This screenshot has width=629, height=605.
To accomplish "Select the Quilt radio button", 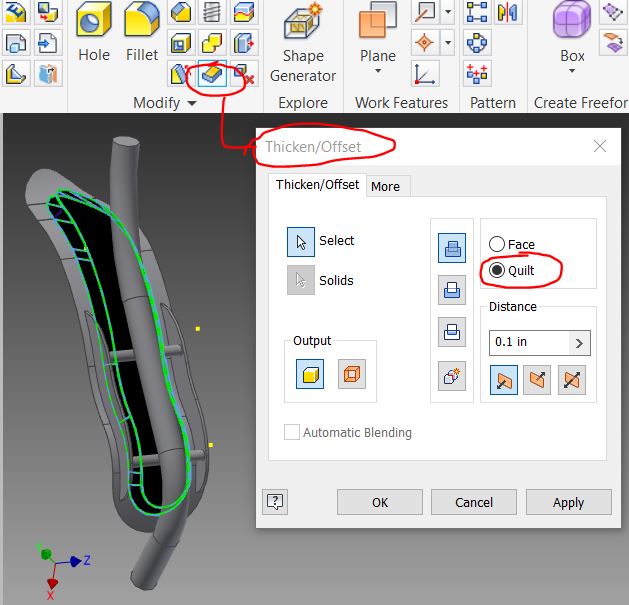I will click(x=497, y=270).
